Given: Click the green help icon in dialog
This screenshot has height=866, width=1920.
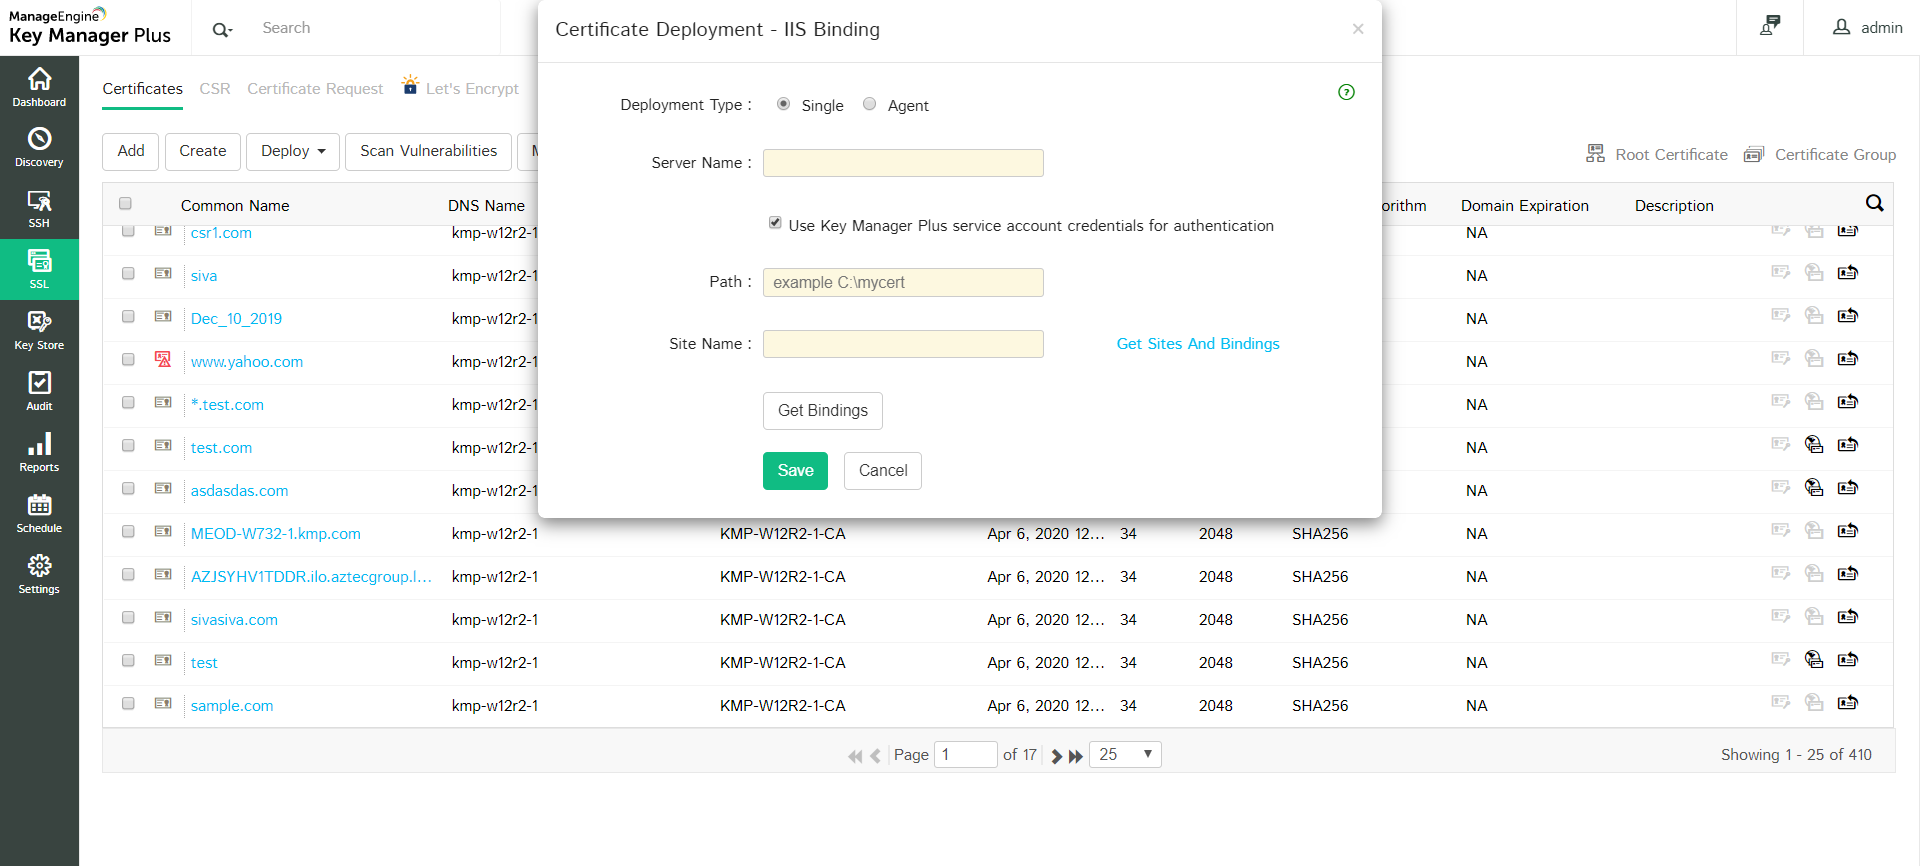Looking at the screenshot, I should (1346, 92).
